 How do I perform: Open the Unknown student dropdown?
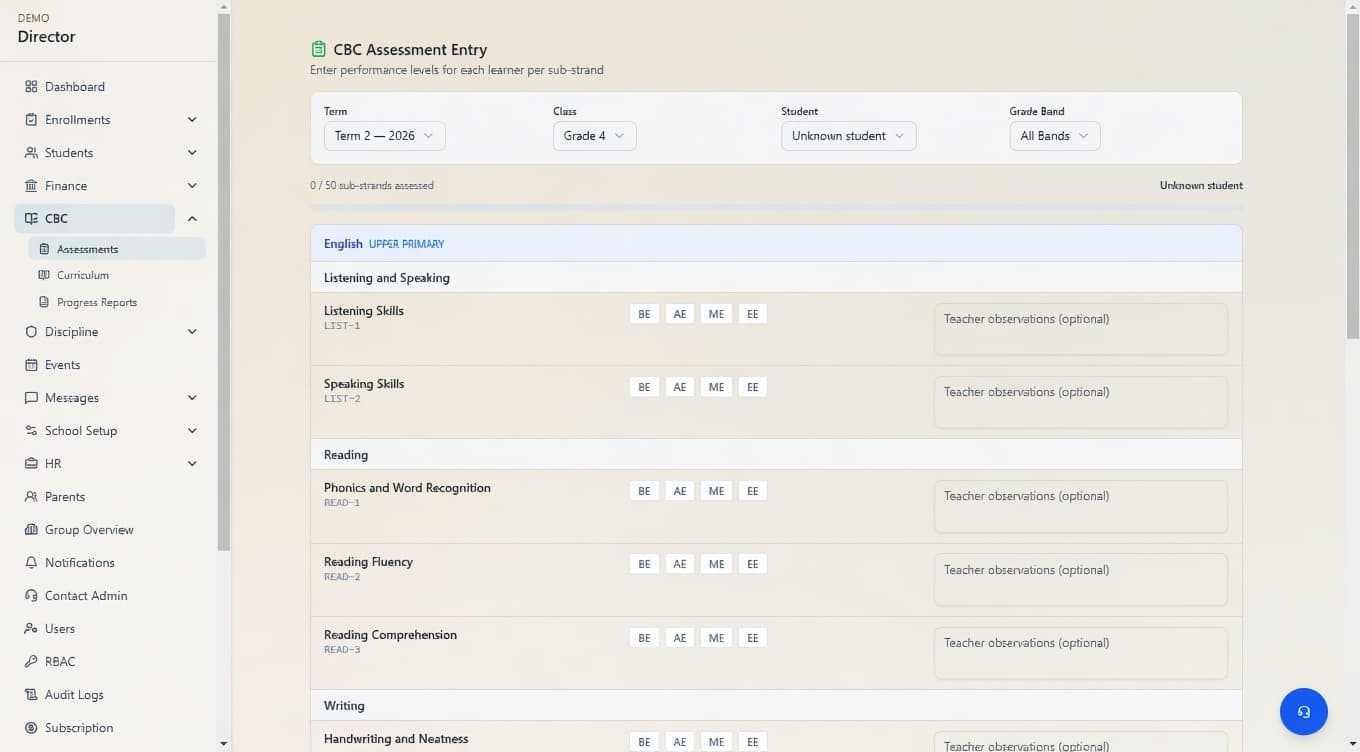[848, 136]
